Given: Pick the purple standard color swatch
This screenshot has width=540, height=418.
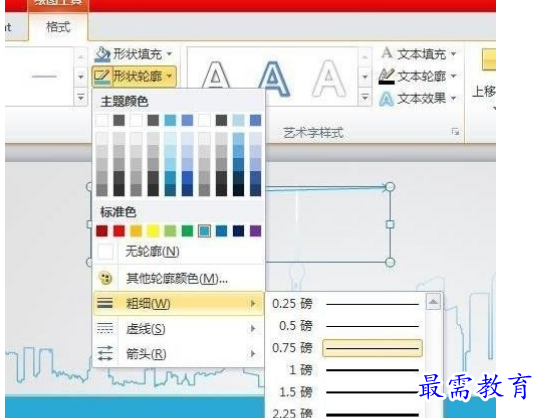Looking at the screenshot, I should point(255,231).
